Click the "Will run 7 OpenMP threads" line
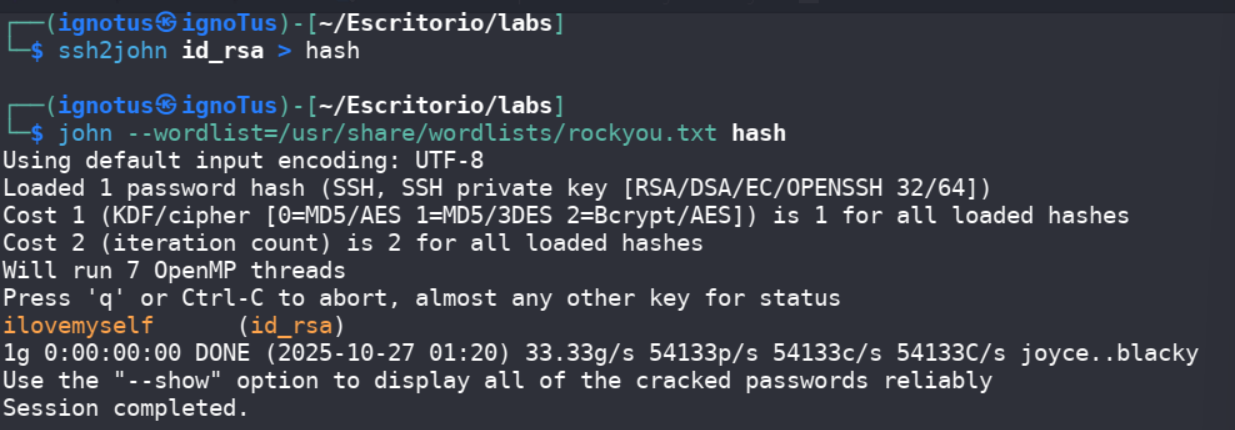 [x=174, y=270]
